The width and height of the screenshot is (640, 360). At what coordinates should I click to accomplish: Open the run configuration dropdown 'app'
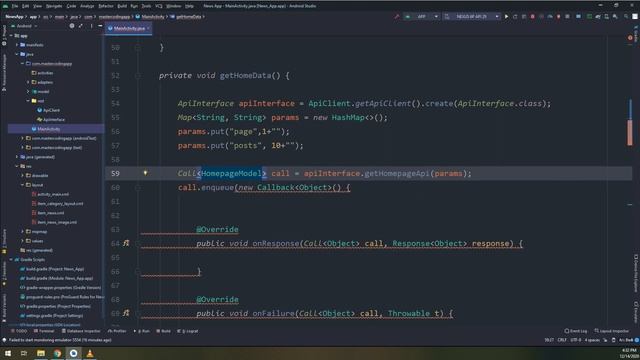421,17
